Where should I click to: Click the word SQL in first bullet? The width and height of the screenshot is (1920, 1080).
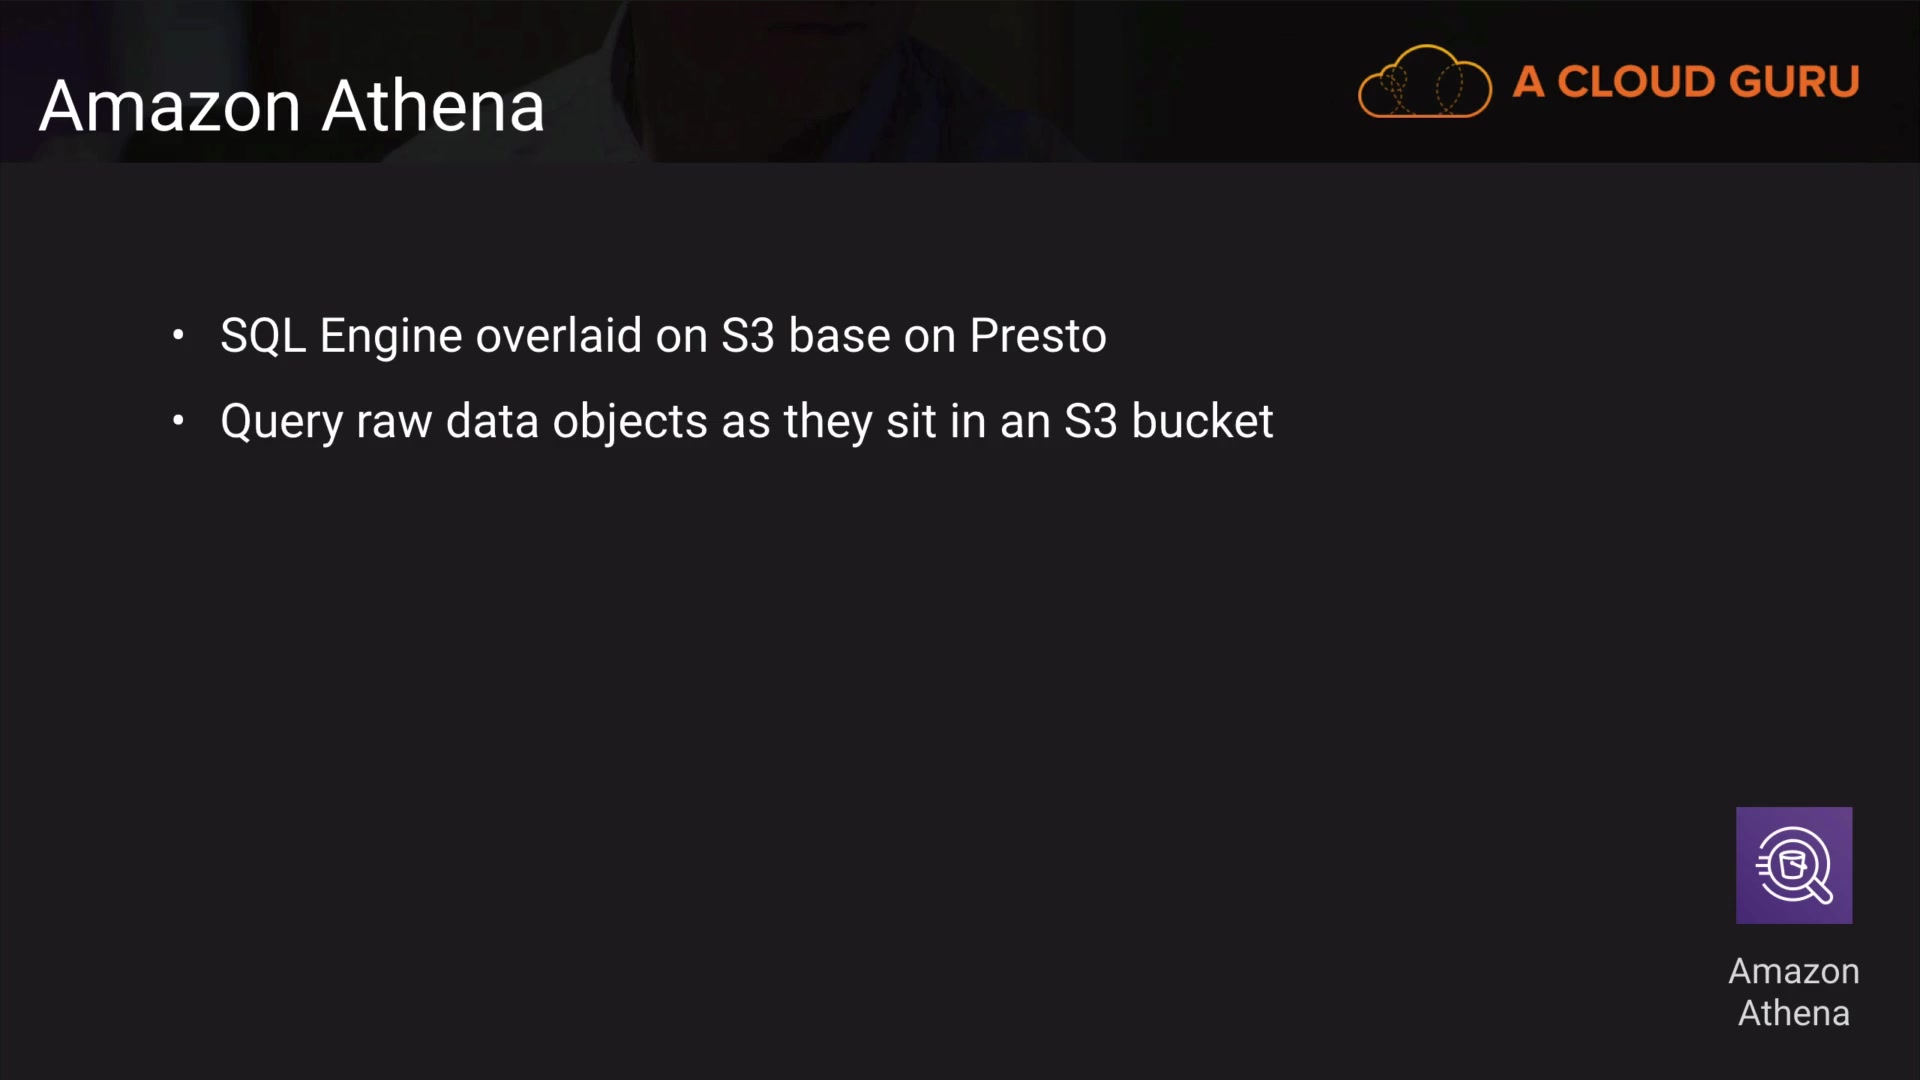[x=262, y=336]
